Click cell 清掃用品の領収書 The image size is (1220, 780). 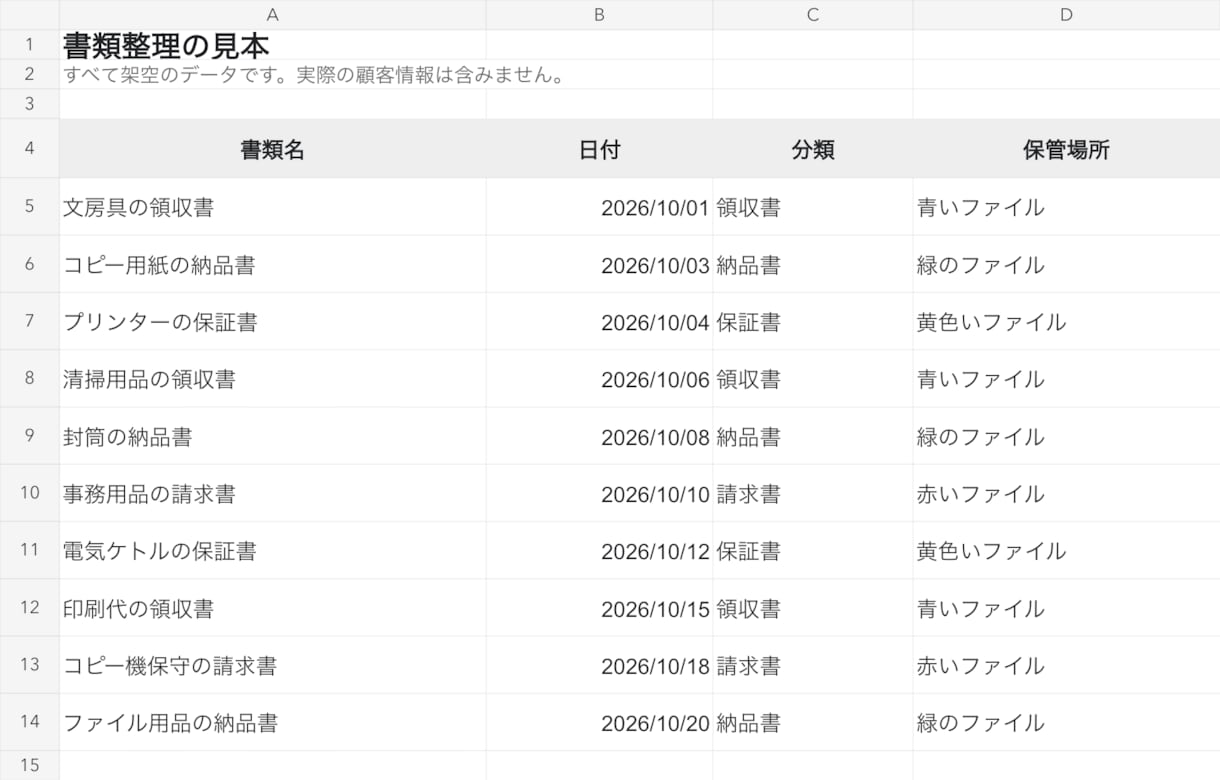point(273,379)
